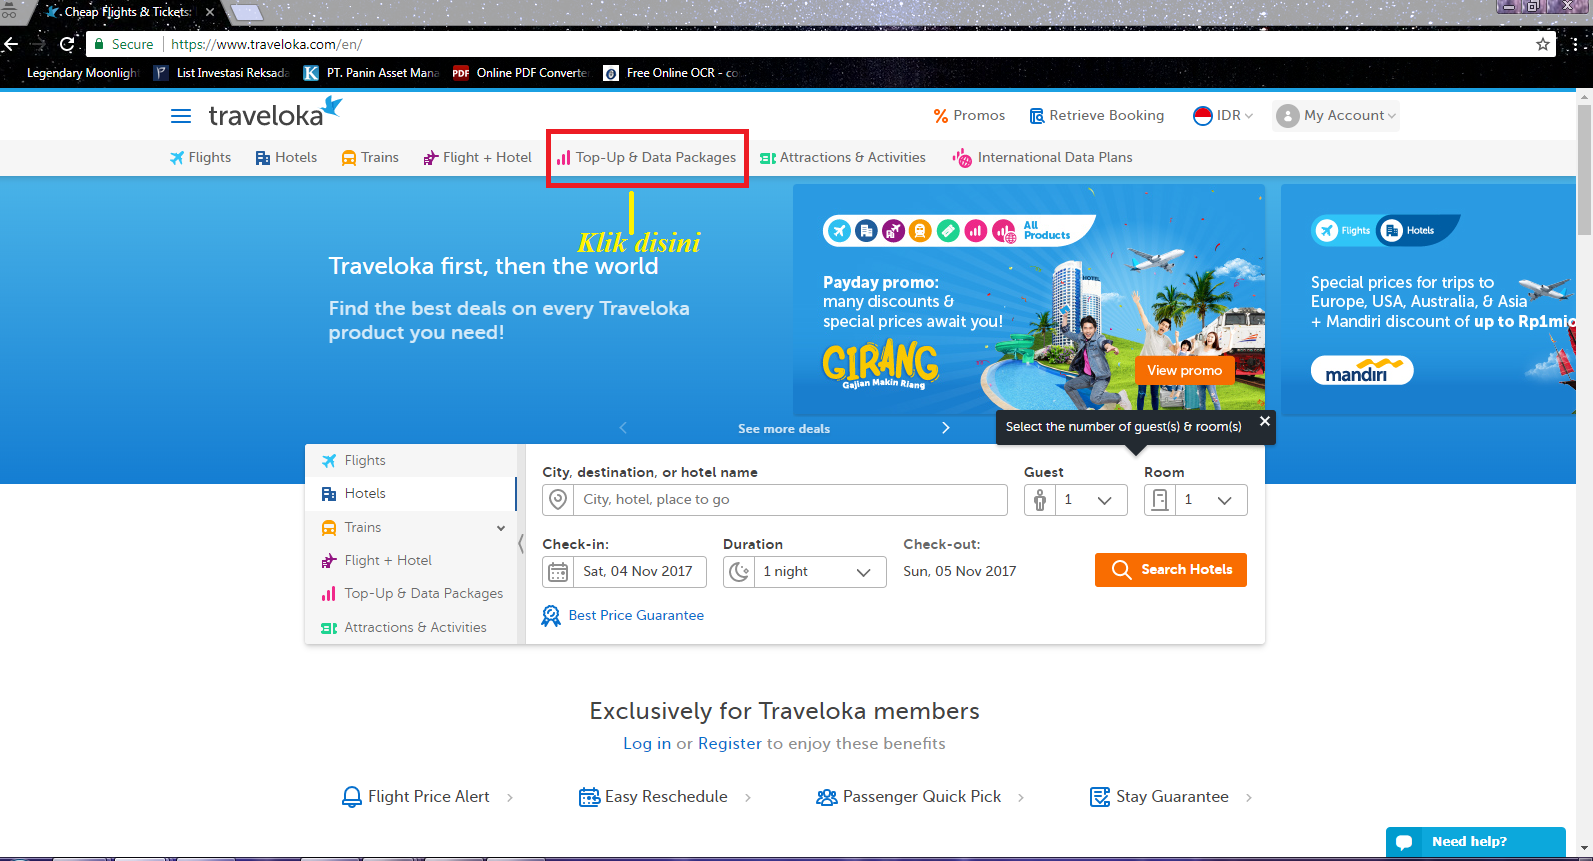Viewport: 1593px width, 861px height.
Task: Click the calendar icon for Check-in
Action: pyautogui.click(x=558, y=572)
